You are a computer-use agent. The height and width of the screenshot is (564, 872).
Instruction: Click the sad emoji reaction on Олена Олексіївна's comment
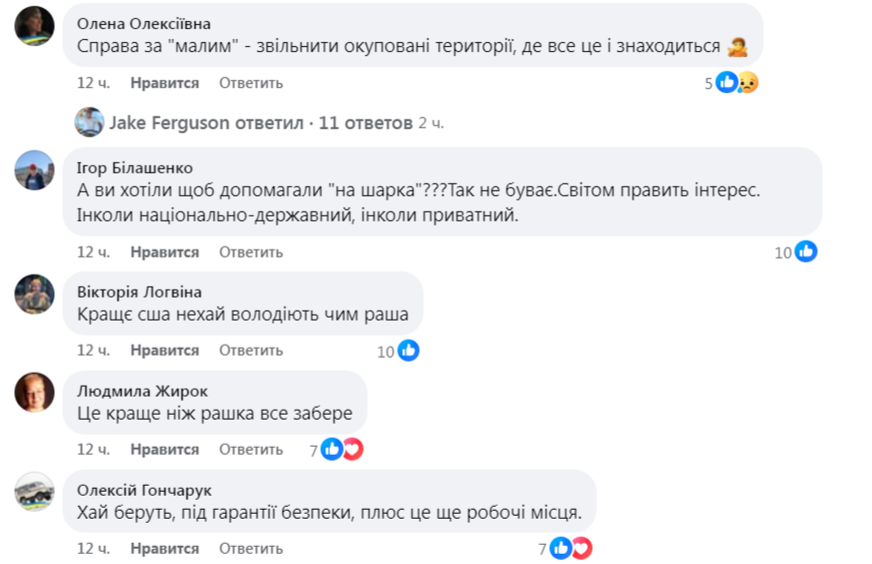[747, 83]
